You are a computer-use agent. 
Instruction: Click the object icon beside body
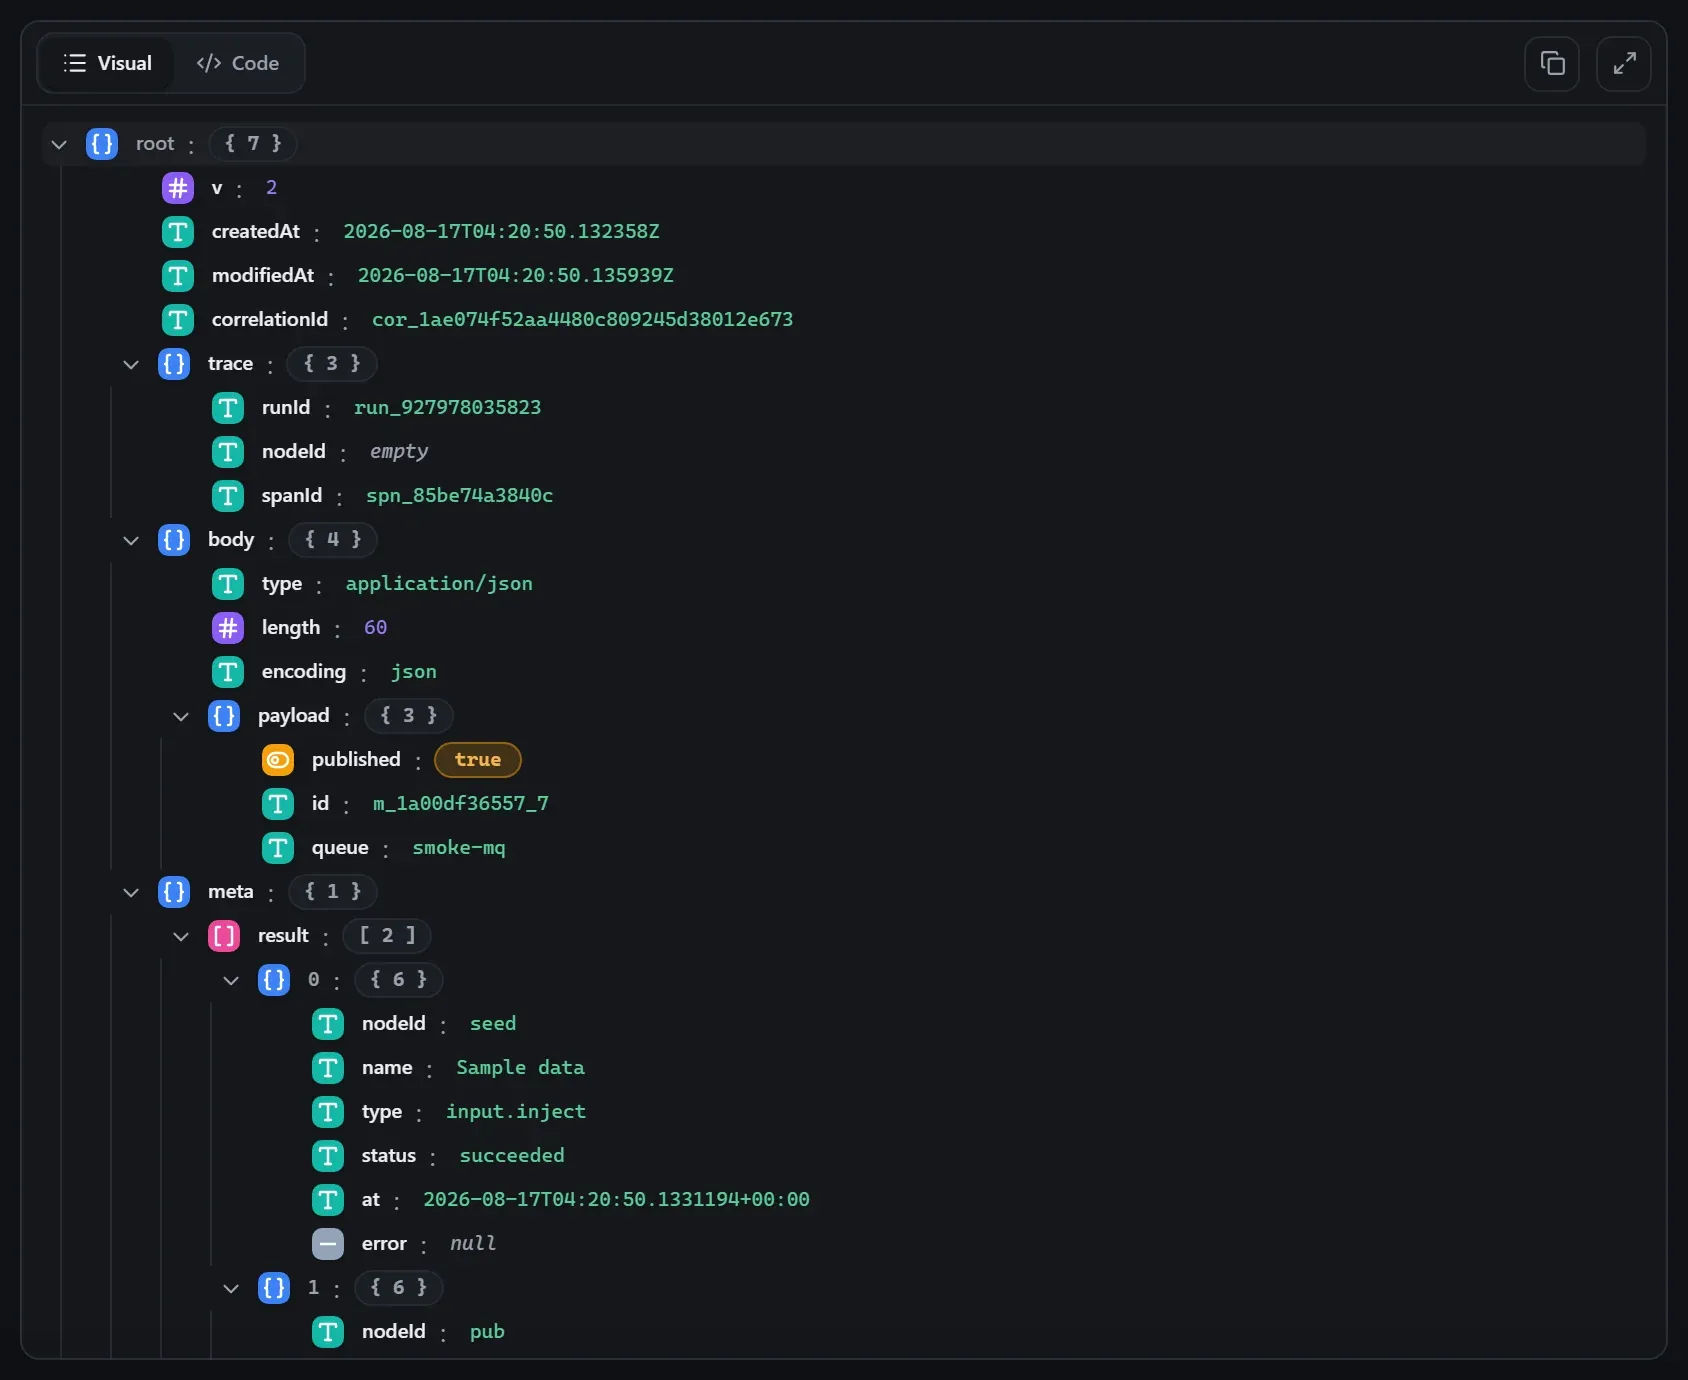(x=174, y=540)
